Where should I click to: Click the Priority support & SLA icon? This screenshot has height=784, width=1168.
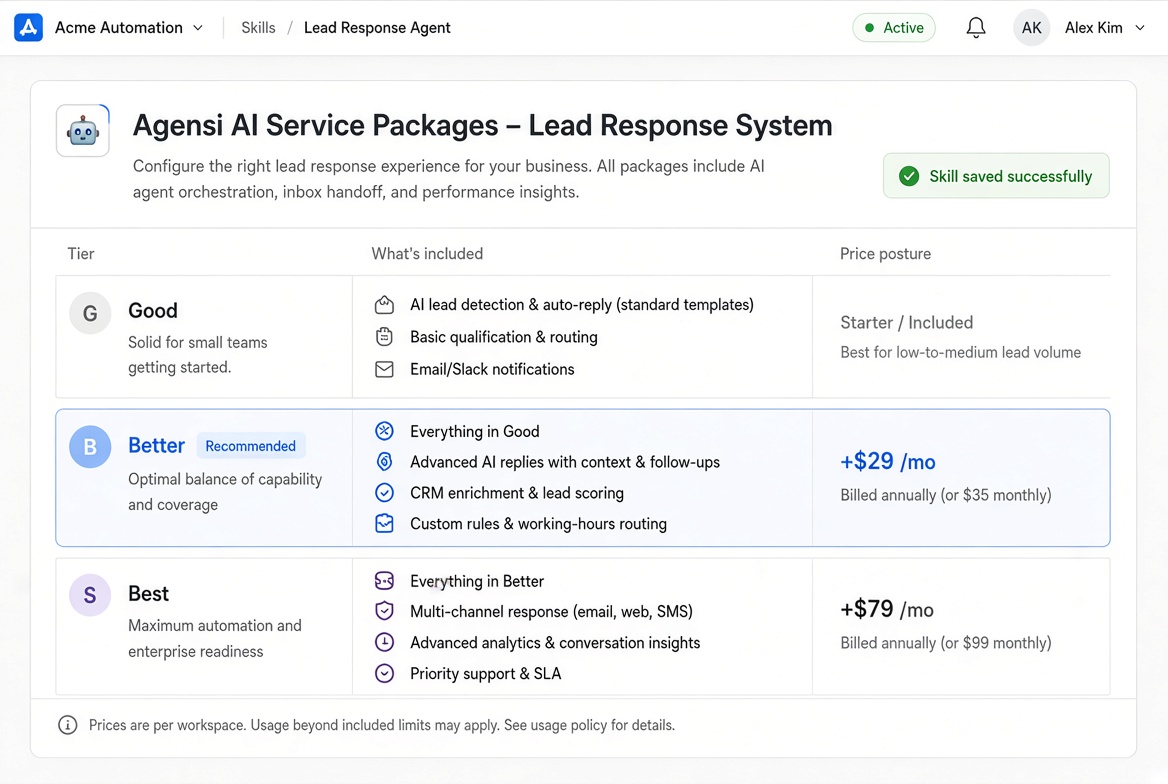(384, 674)
